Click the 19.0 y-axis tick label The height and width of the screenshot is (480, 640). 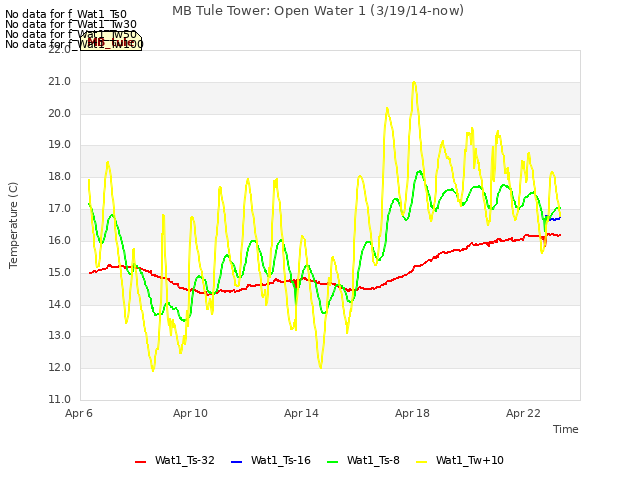pos(60,145)
